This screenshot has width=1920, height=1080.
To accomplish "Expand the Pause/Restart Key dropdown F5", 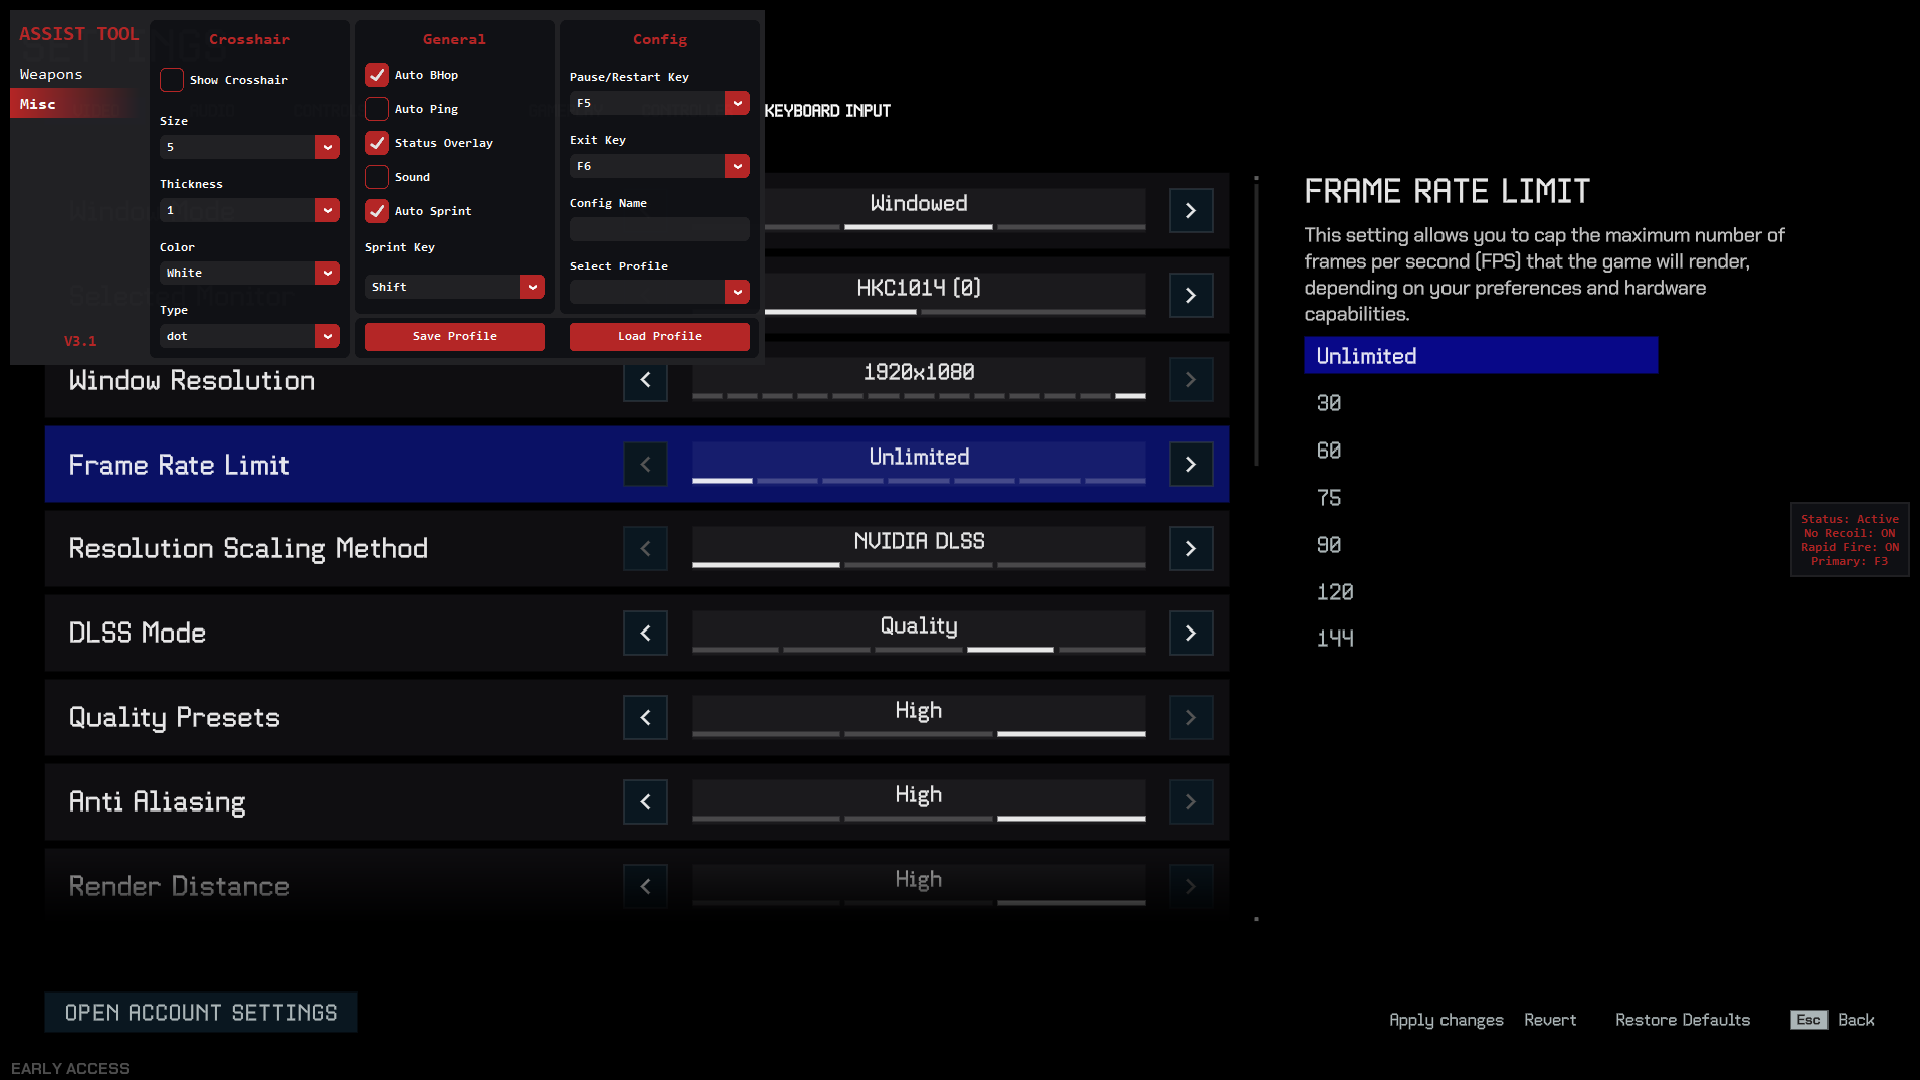I will (x=737, y=103).
